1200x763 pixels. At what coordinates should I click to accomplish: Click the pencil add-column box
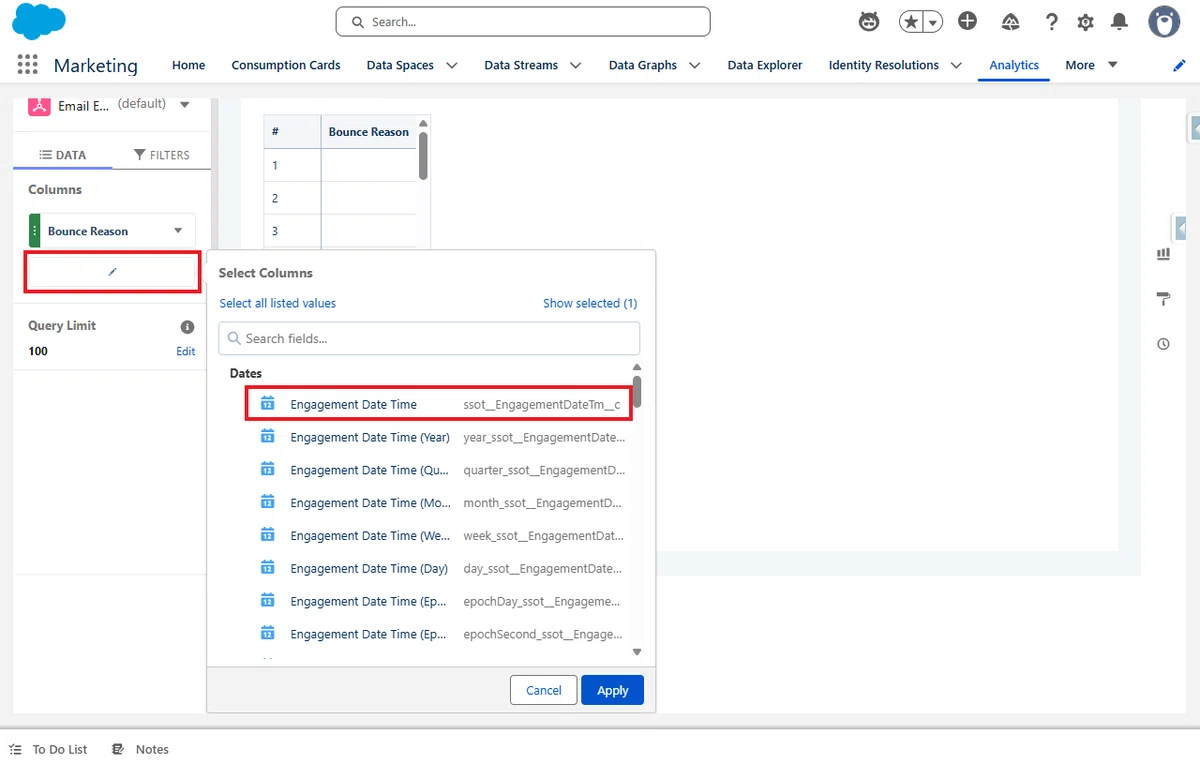tap(112, 272)
